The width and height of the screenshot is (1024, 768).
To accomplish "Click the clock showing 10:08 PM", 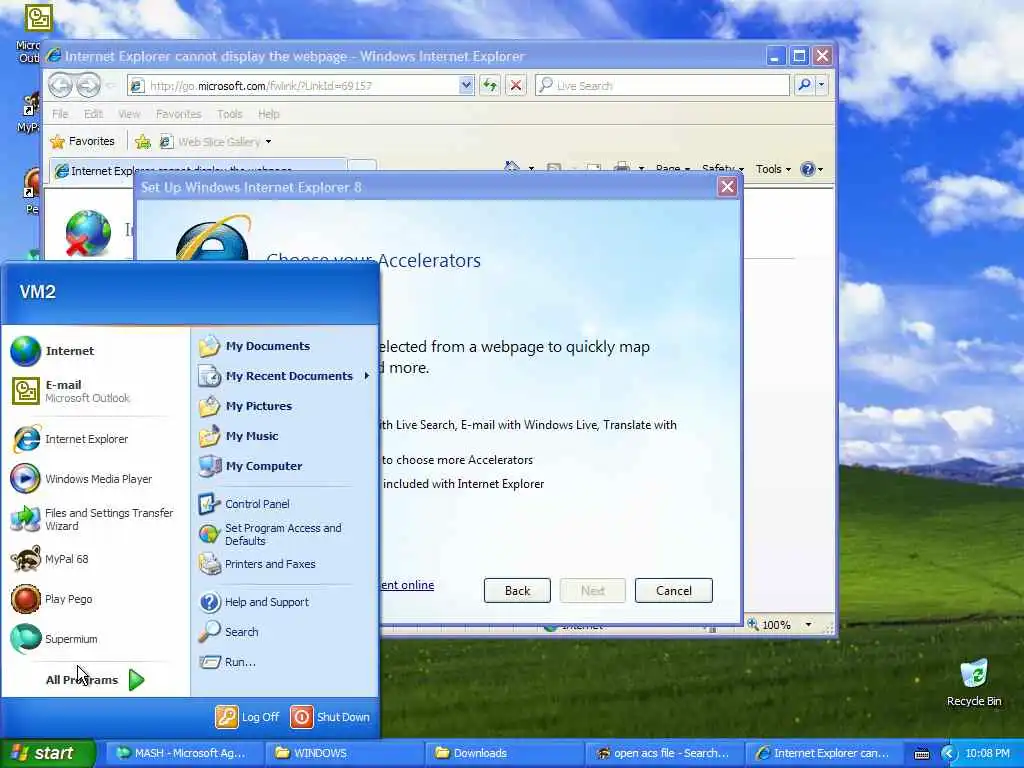I will pyautogui.click(x=987, y=754).
